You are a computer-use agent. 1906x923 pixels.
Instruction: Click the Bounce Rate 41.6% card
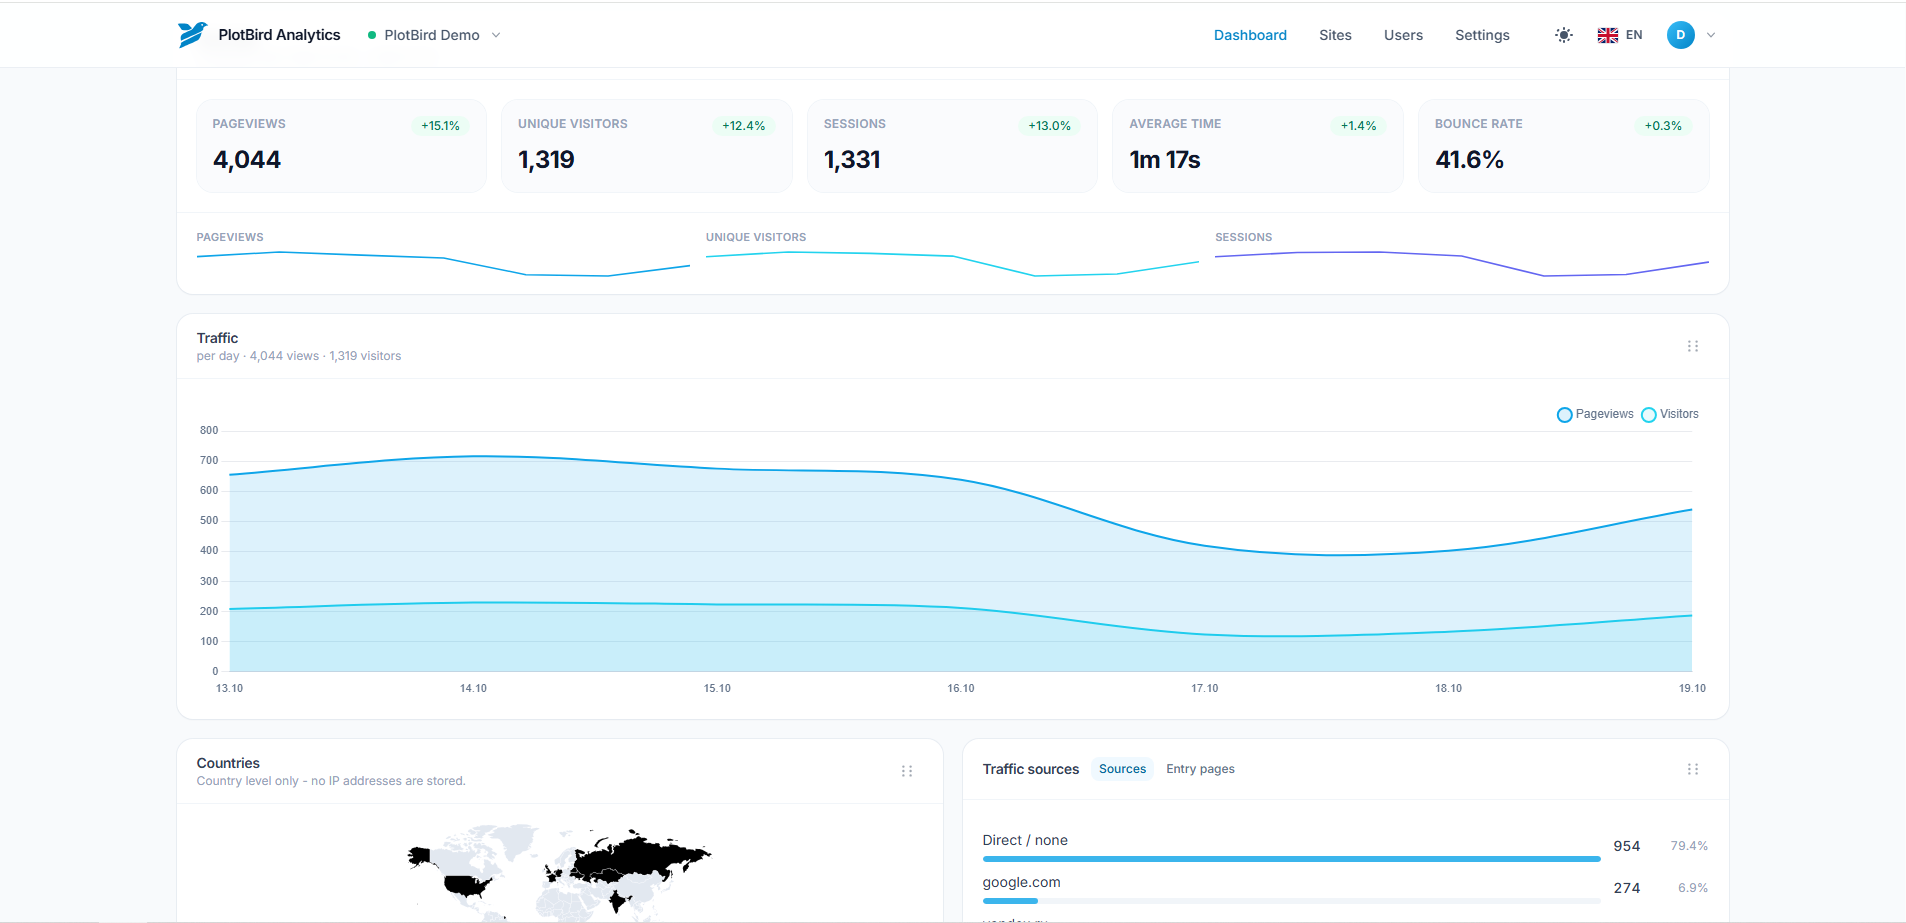(x=1564, y=146)
